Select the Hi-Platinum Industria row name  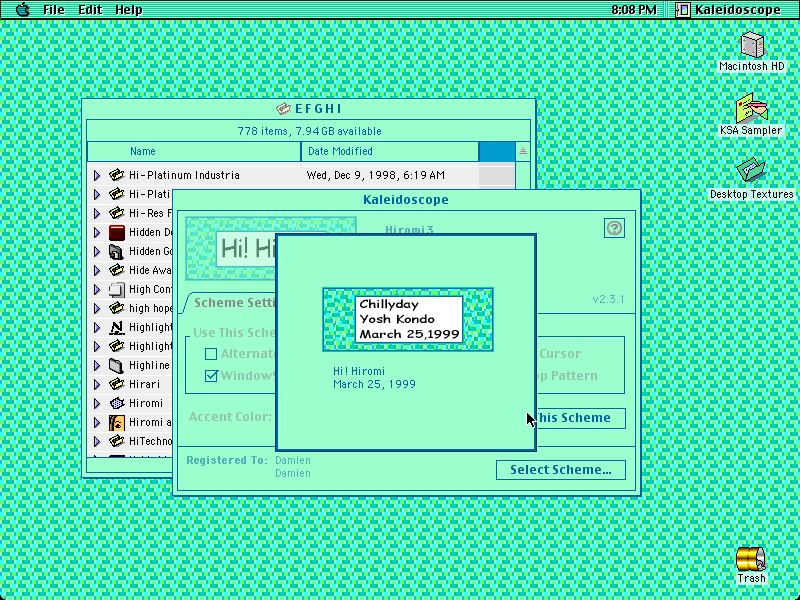pyautogui.click(x=184, y=176)
